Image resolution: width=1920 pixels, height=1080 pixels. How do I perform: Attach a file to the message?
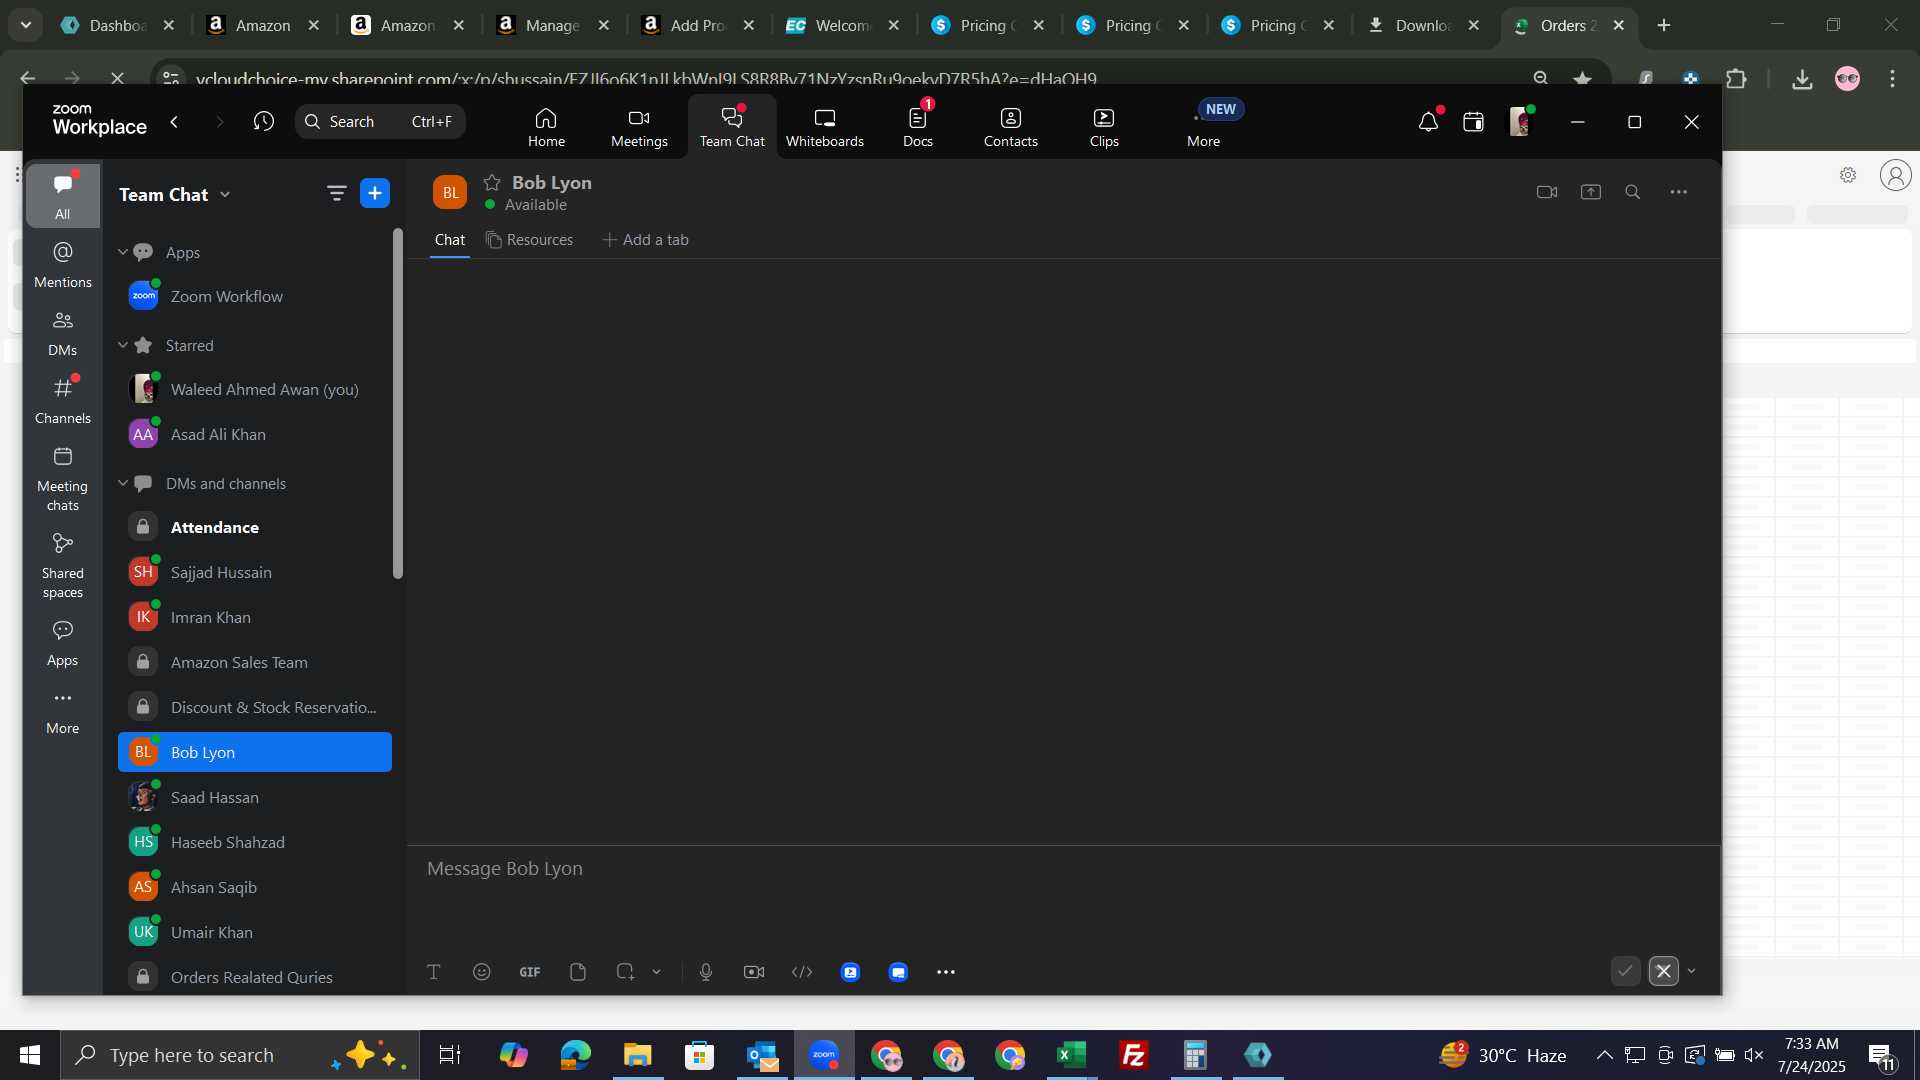(578, 972)
